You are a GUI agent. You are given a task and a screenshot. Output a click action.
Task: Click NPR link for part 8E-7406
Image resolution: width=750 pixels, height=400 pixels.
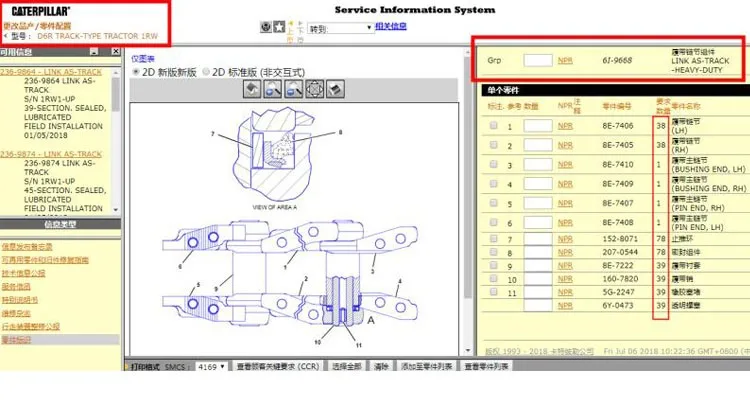565,126
